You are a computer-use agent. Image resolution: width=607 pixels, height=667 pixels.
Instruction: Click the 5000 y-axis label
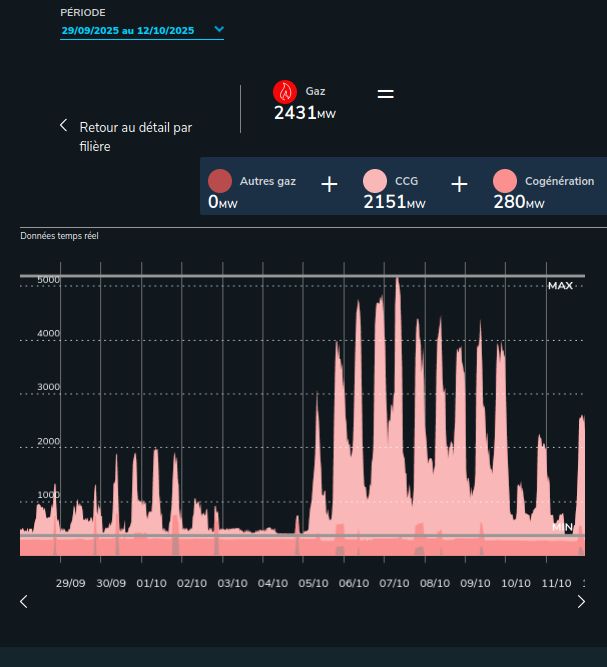point(48,280)
